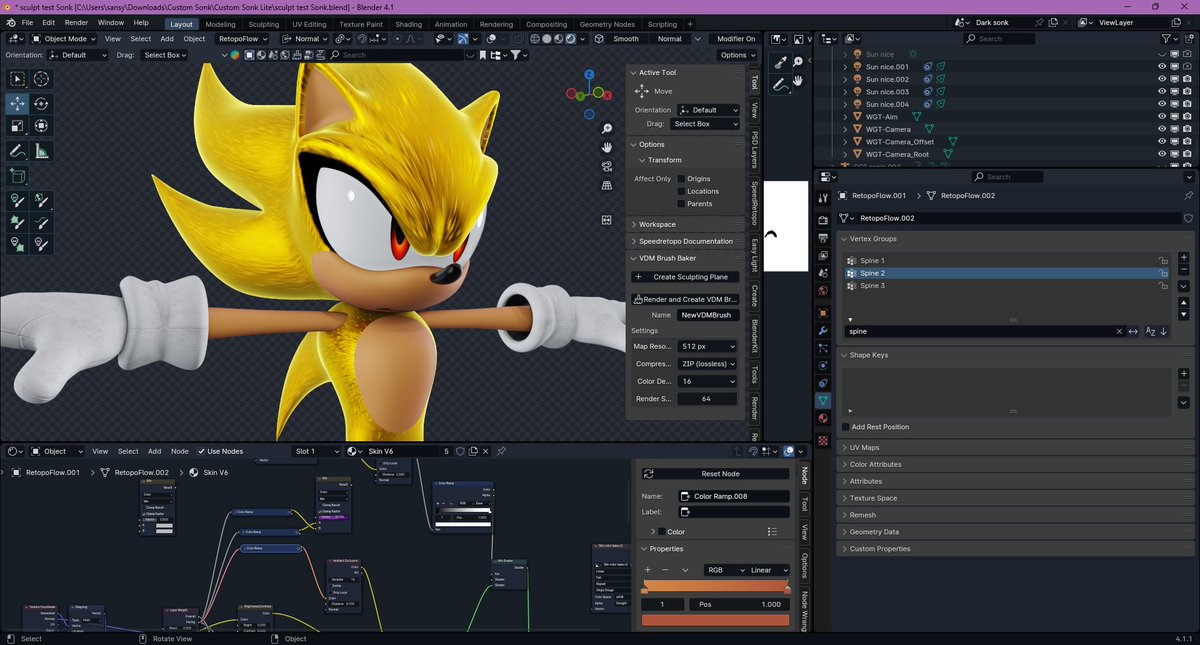Expand the WGT-Aim outliner item
The height and width of the screenshot is (645, 1200).
pos(845,117)
